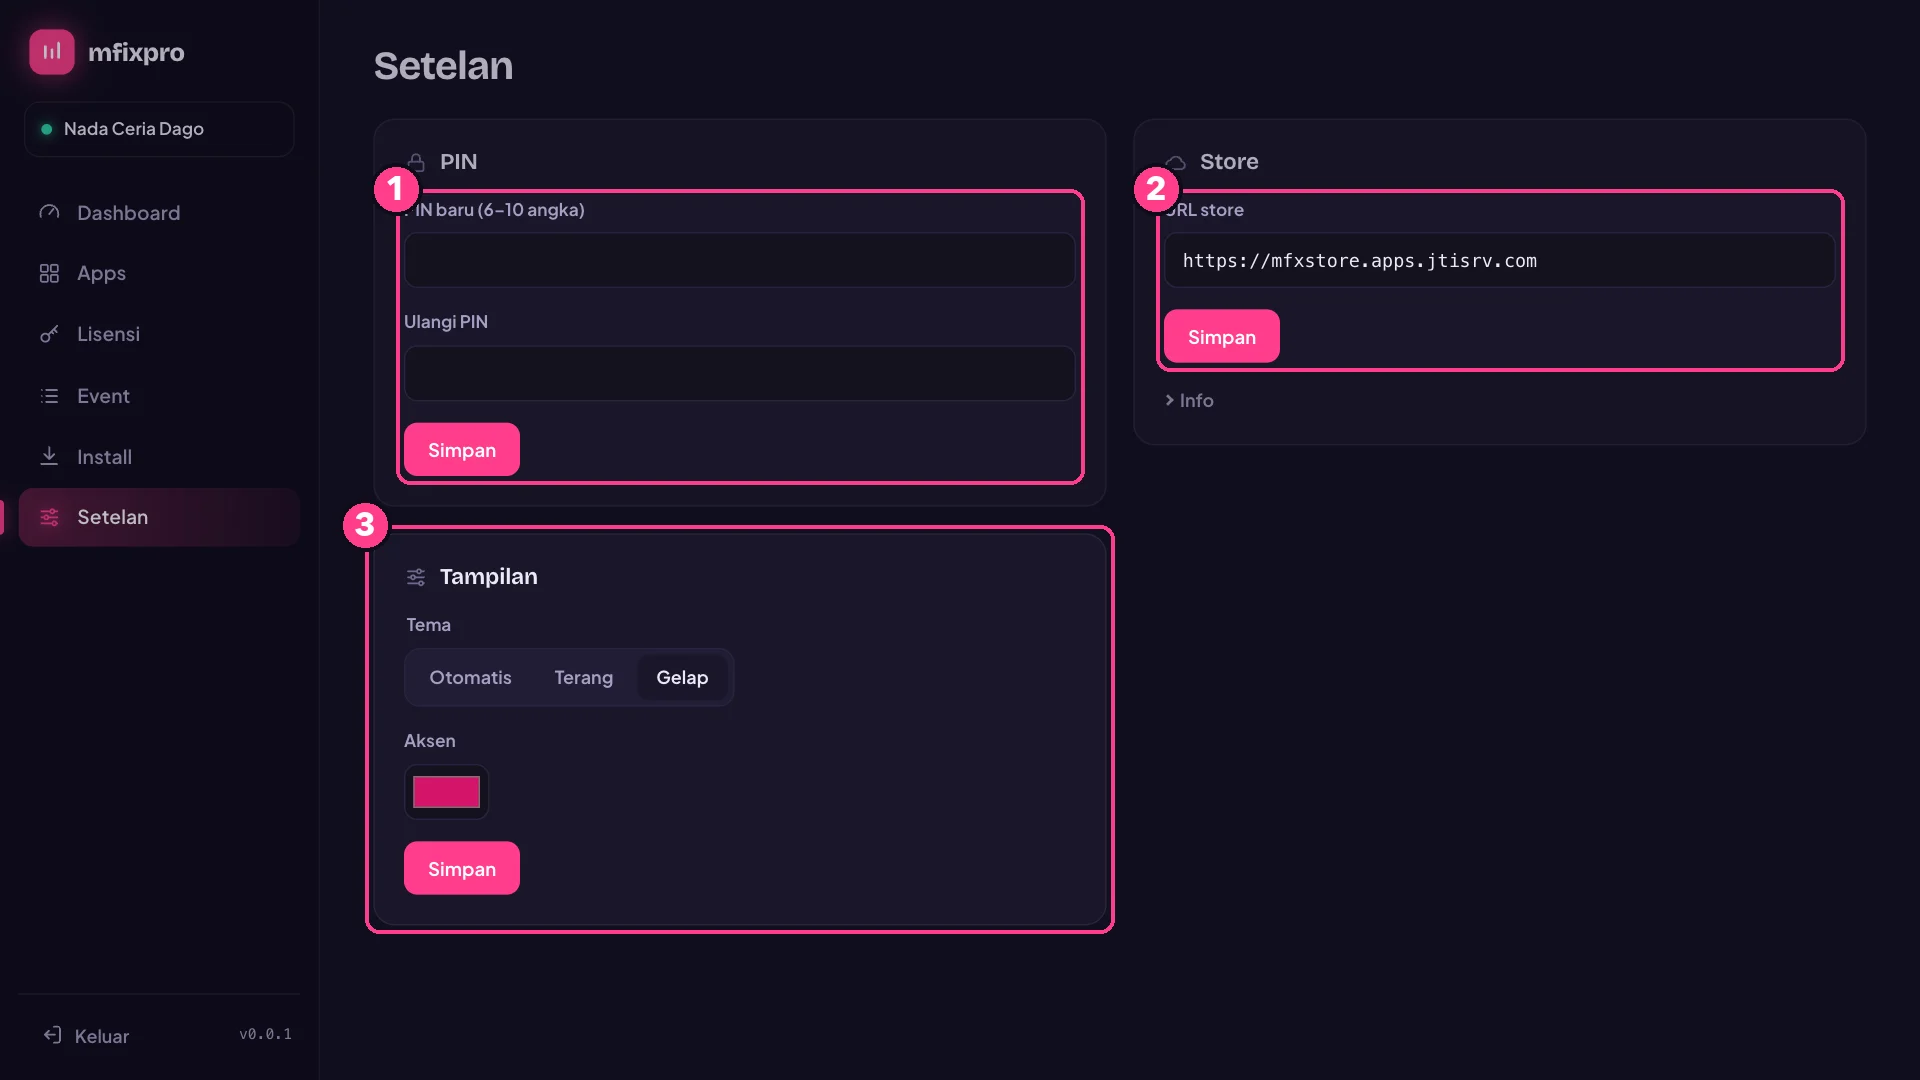Click the Ulangi PIN label
The width and height of the screenshot is (1920, 1080).
tap(446, 321)
